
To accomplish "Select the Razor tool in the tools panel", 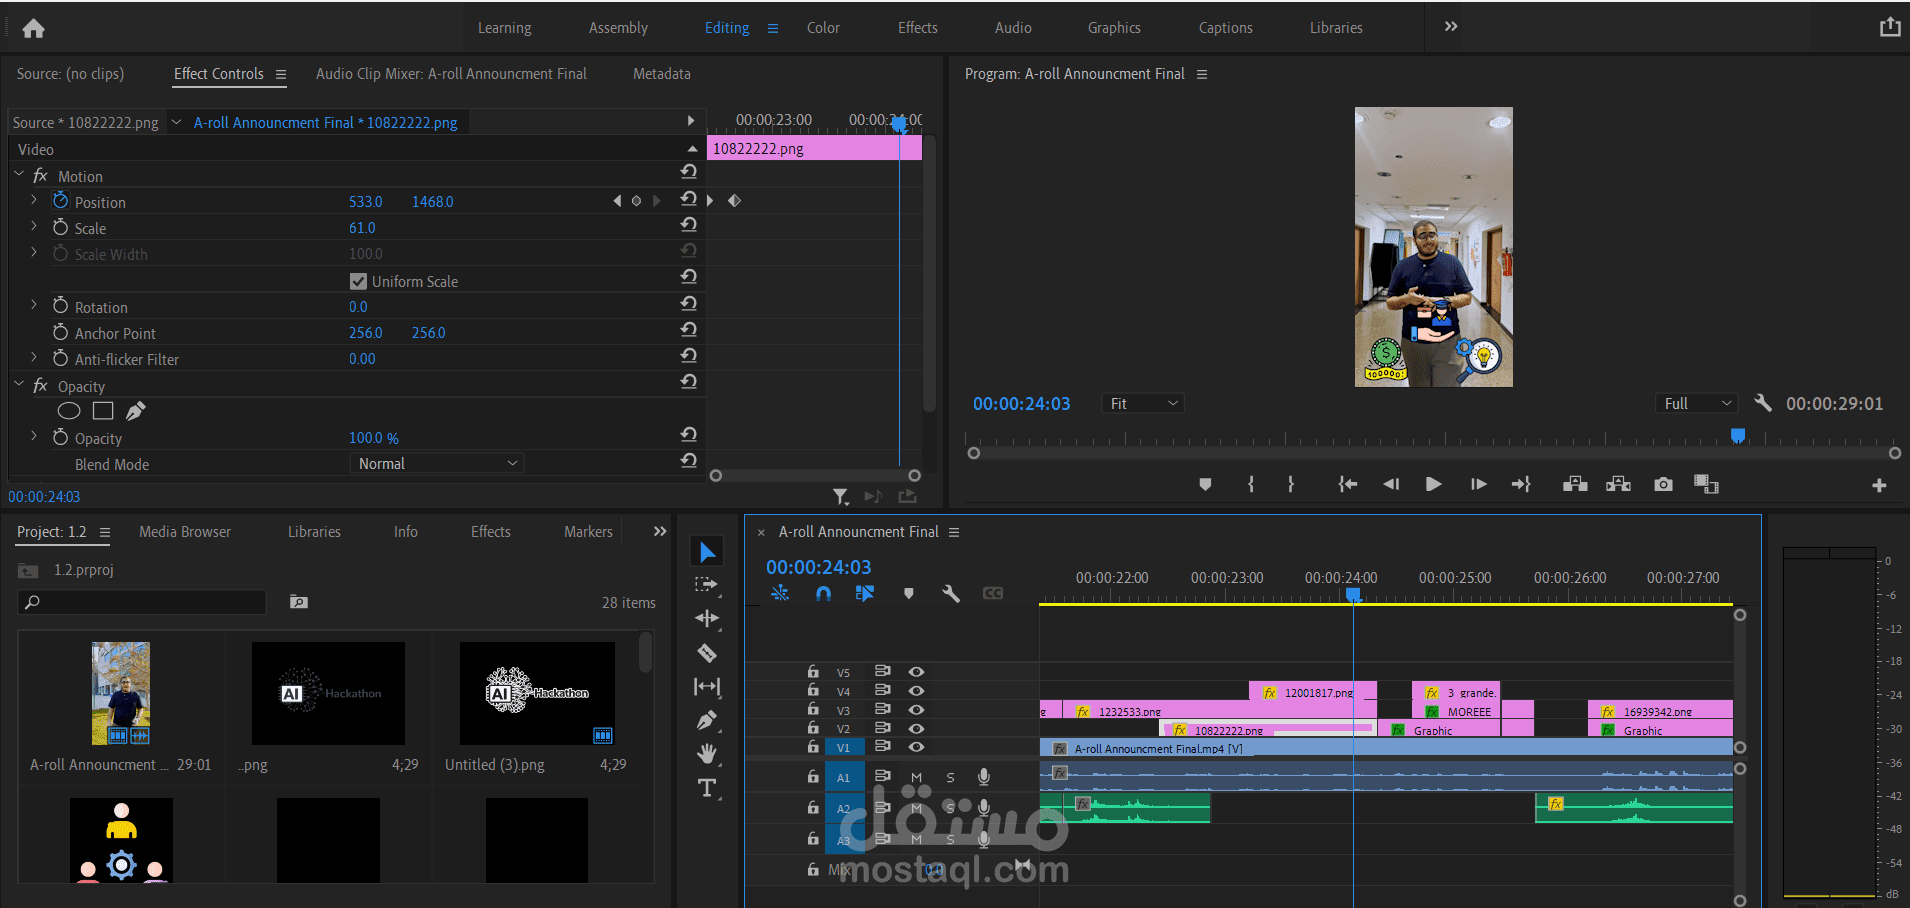I will 707,653.
